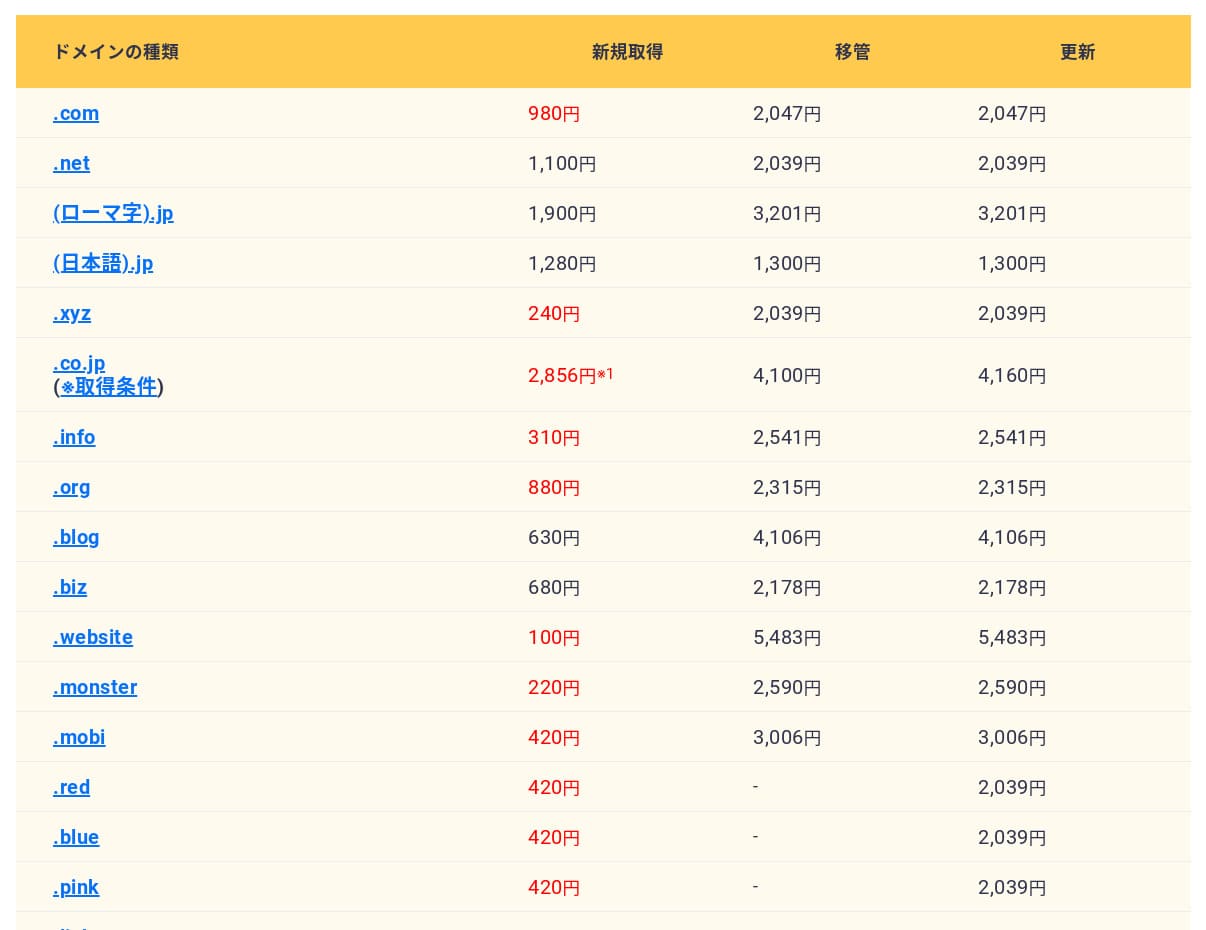This screenshot has height=930, width=1206.
Task: View the ※取得条件 requirements link
Action: (109, 387)
